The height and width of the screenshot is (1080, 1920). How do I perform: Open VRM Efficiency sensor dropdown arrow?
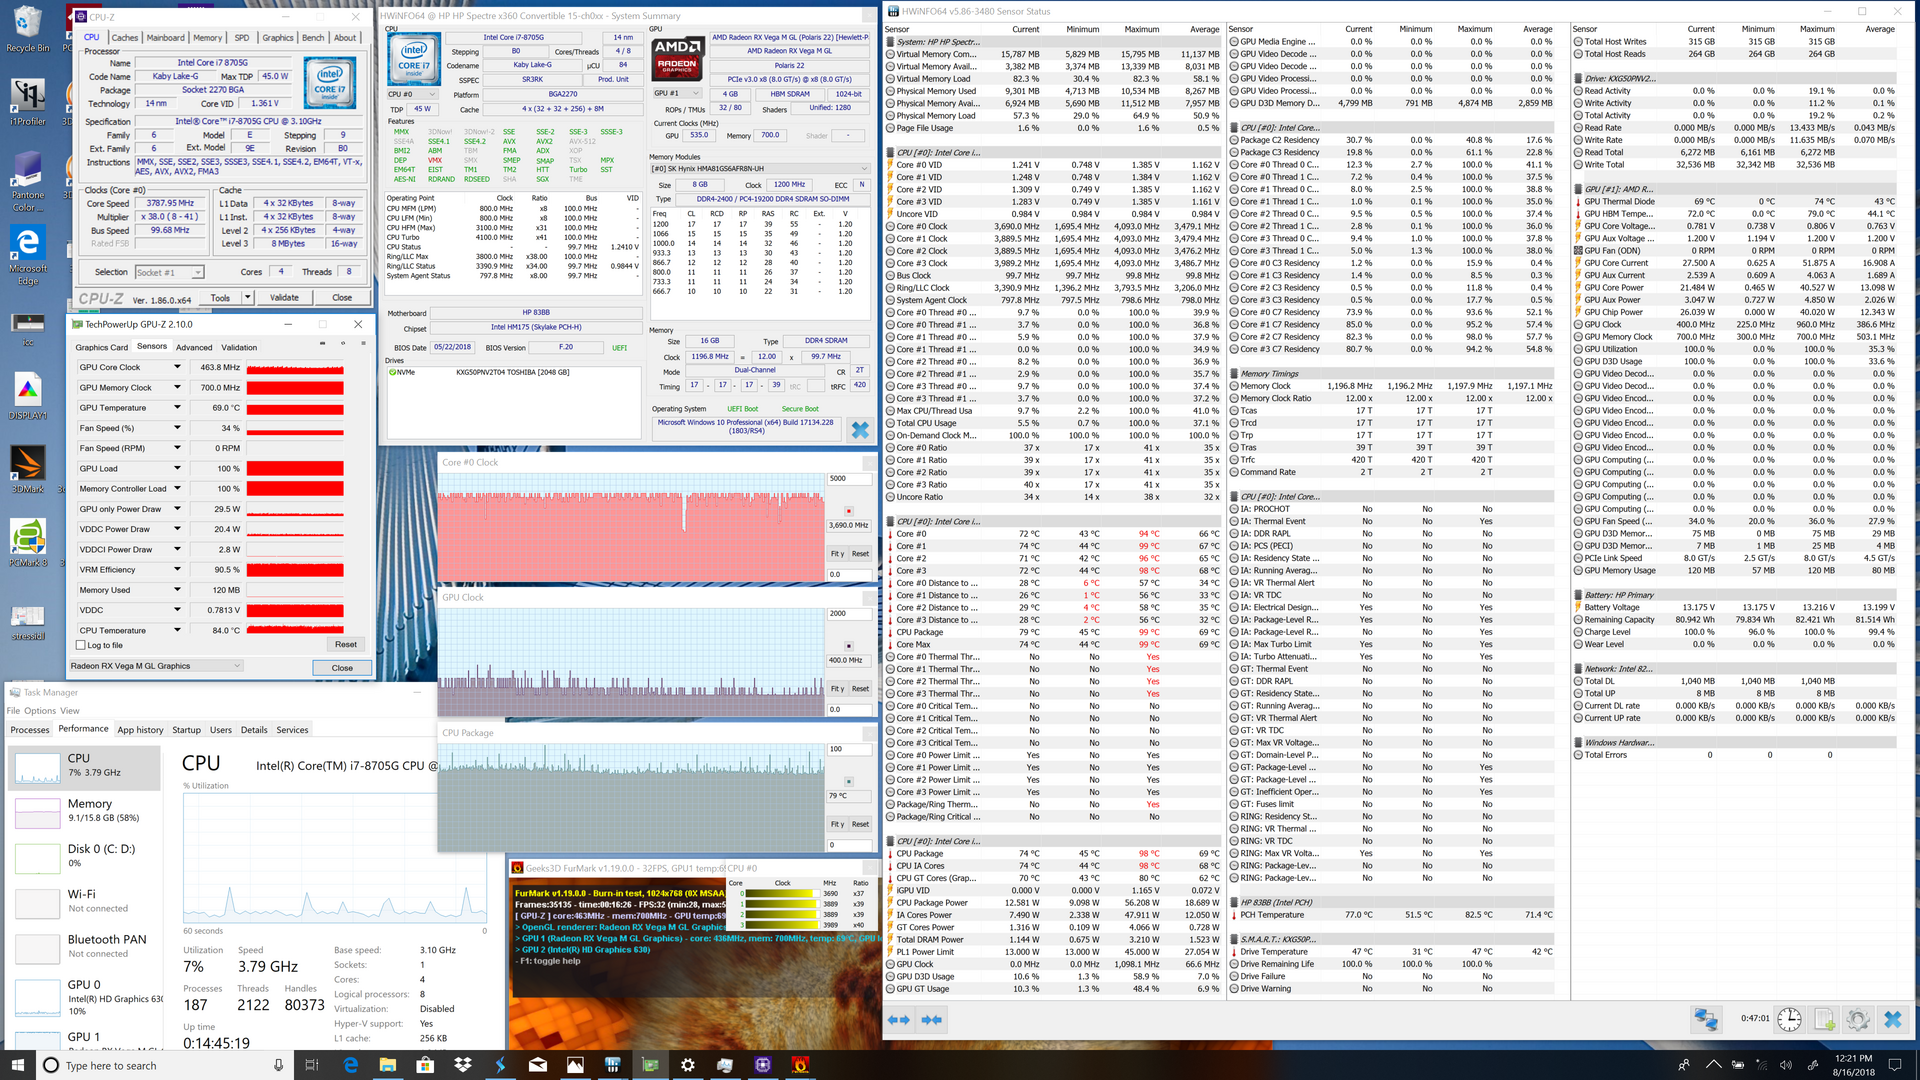pos(177,570)
